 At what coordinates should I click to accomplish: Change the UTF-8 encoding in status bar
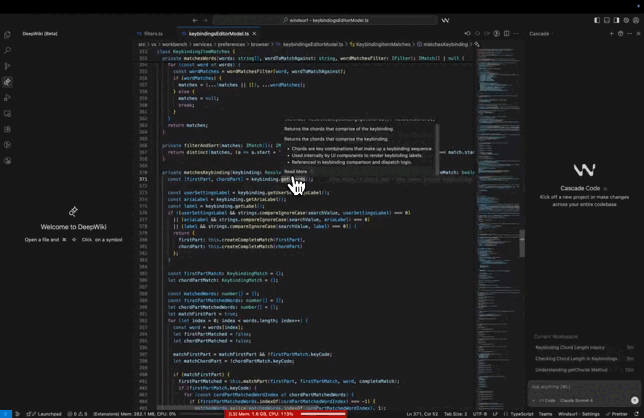(x=480, y=414)
